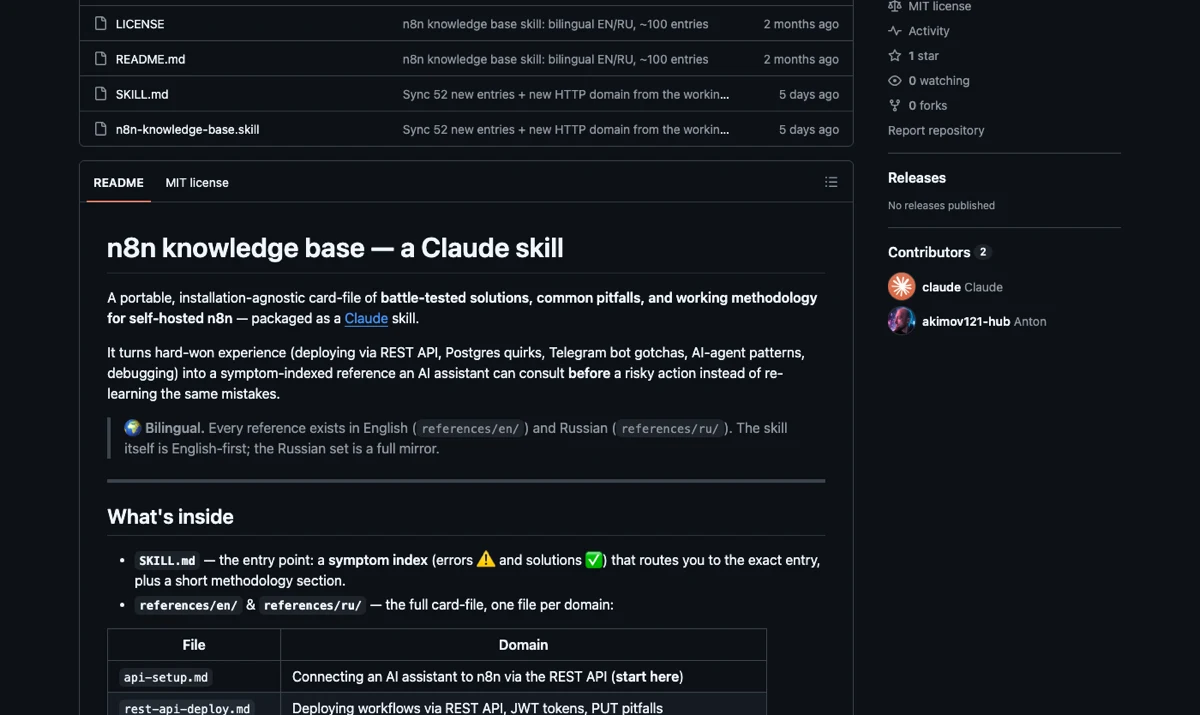This screenshot has height=715, width=1200.
Task: Click the n8n-knowledge-base.skill row 5 days ago timestamp
Action: pyautogui.click(x=809, y=129)
